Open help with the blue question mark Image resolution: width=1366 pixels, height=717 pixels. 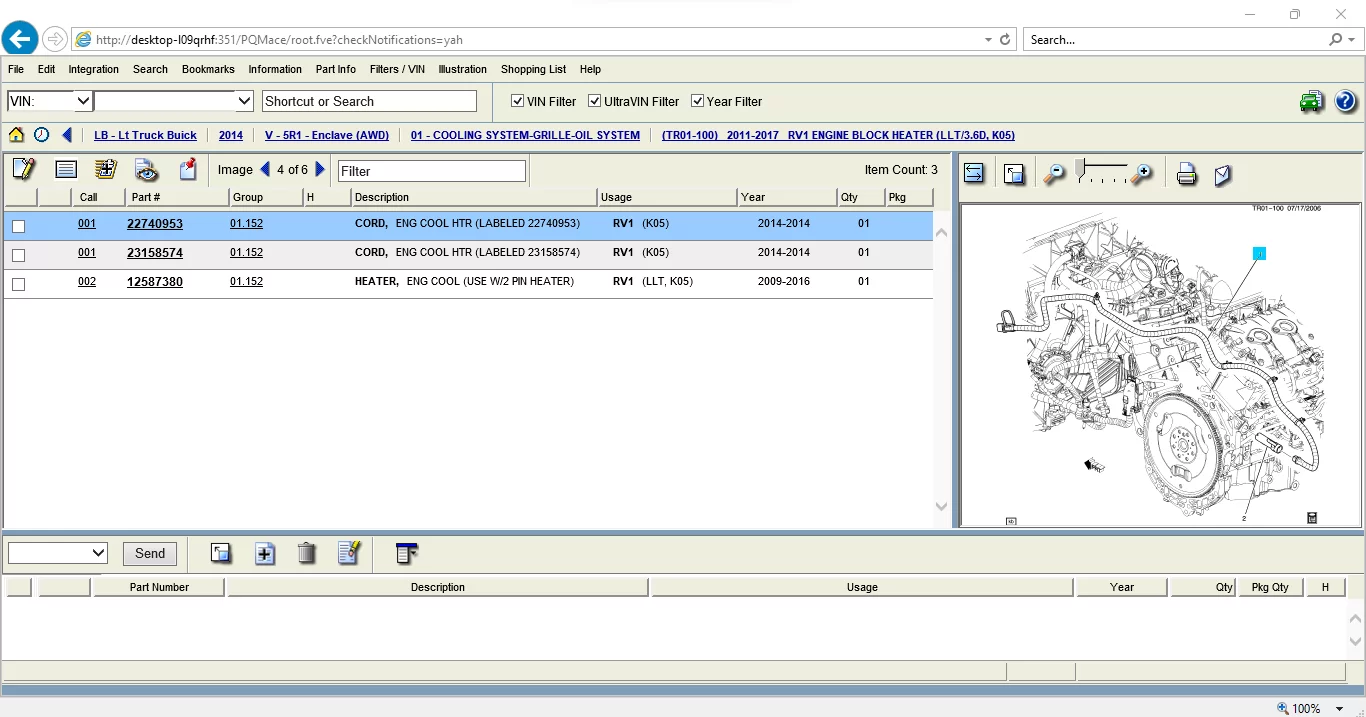coord(1345,101)
